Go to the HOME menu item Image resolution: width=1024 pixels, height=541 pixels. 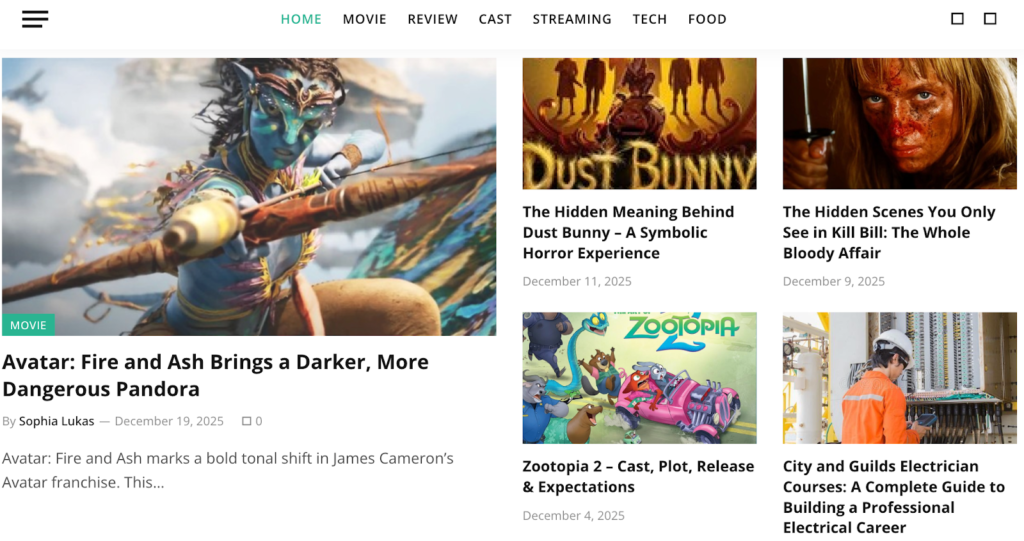coord(301,19)
